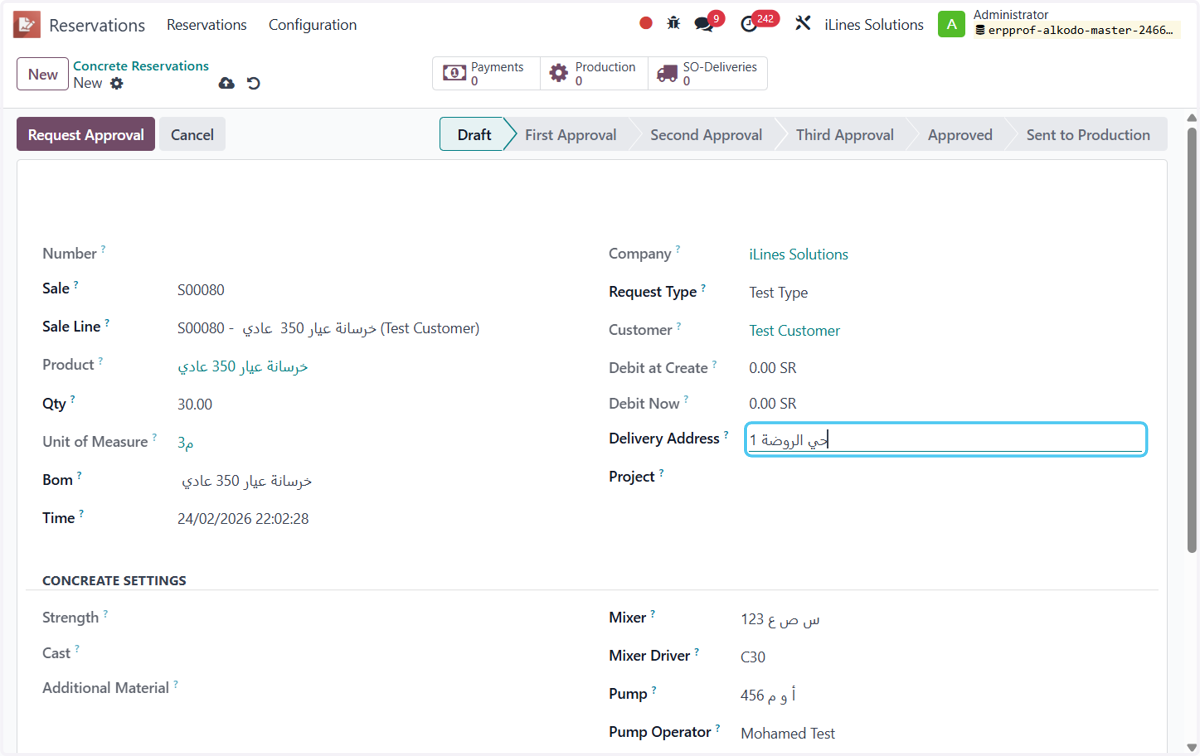Click the Request Approval button
Viewport: 1200px width, 756px height.
[86, 135]
